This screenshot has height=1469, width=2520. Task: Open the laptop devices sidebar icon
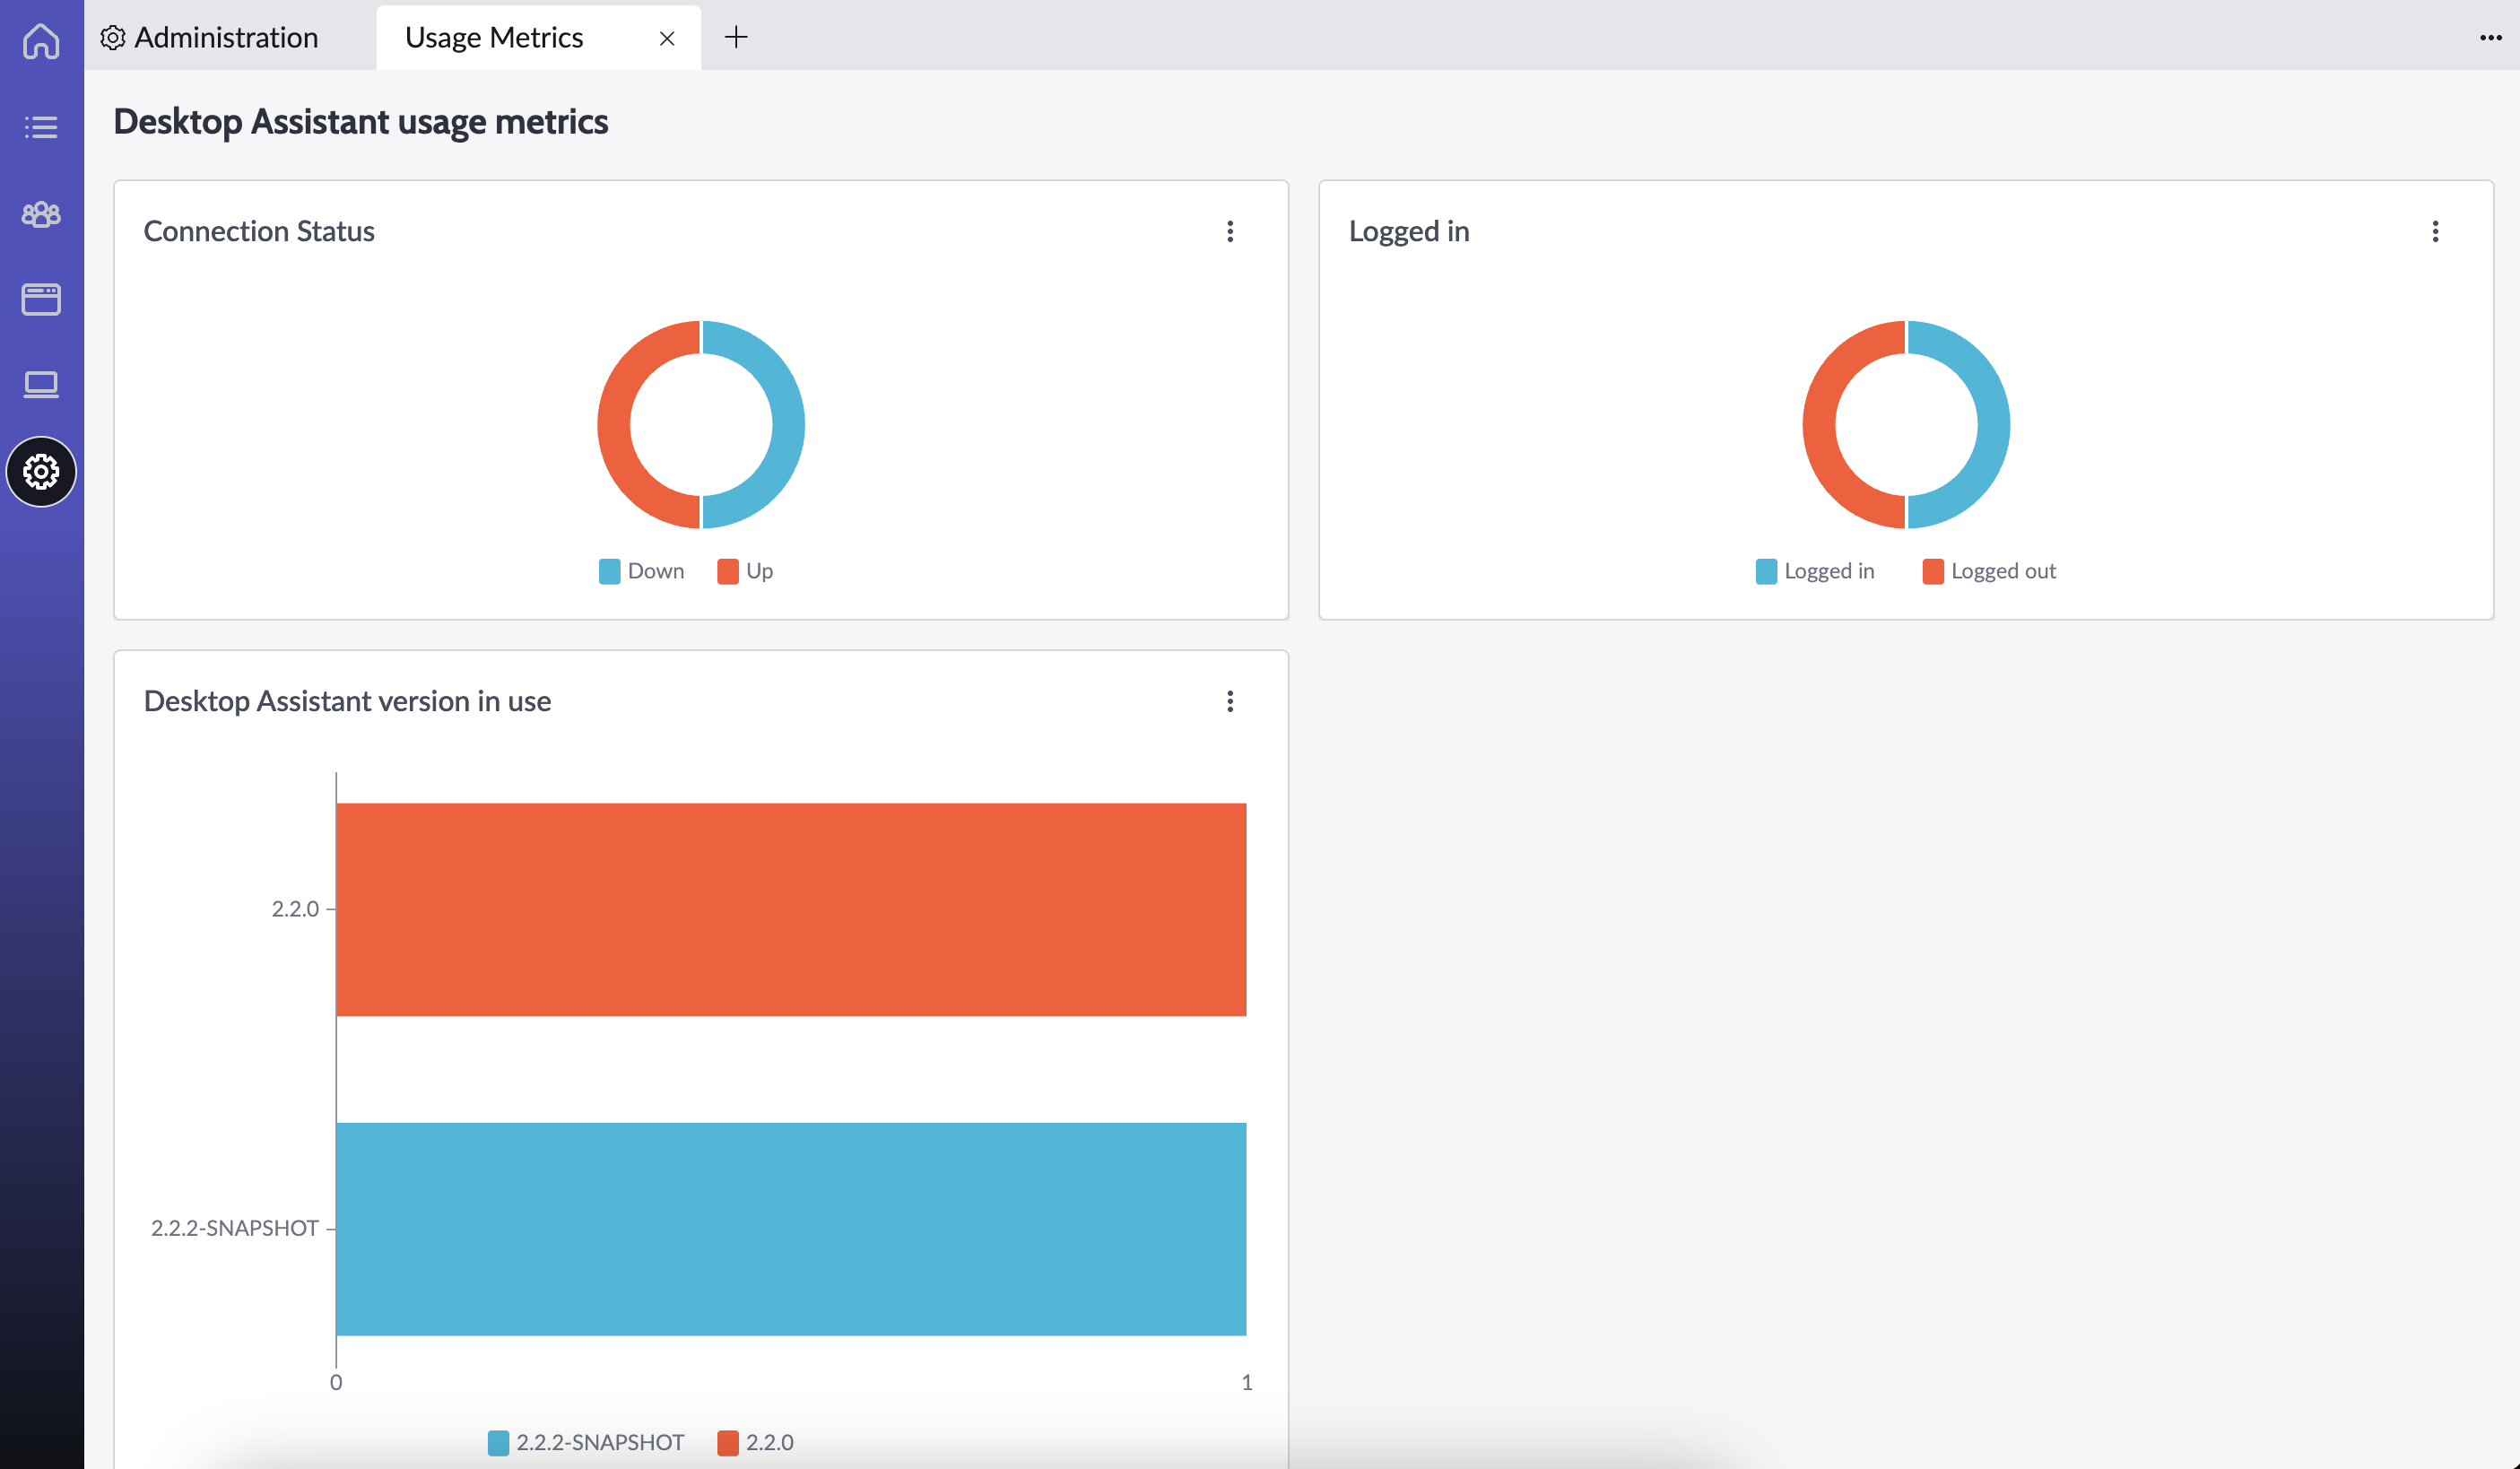pos(41,385)
